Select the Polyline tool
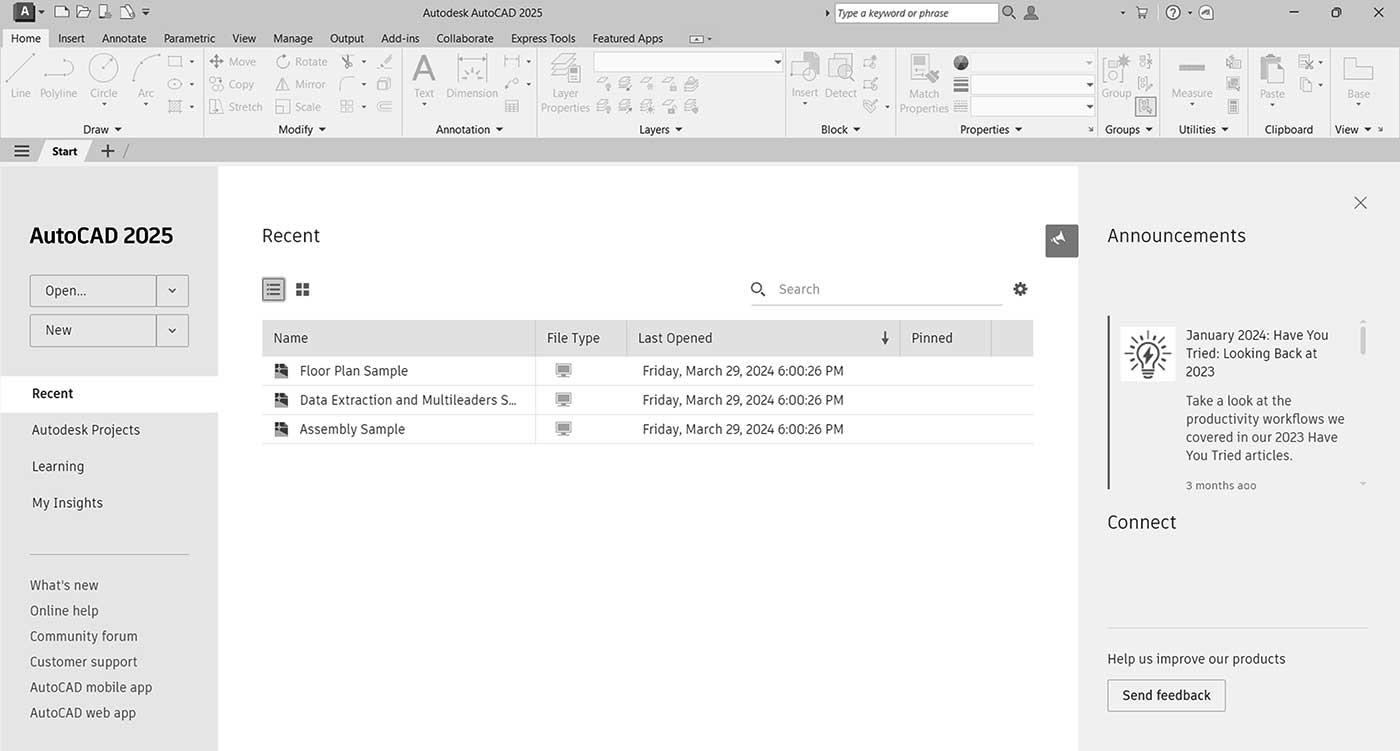 point(58,76)
